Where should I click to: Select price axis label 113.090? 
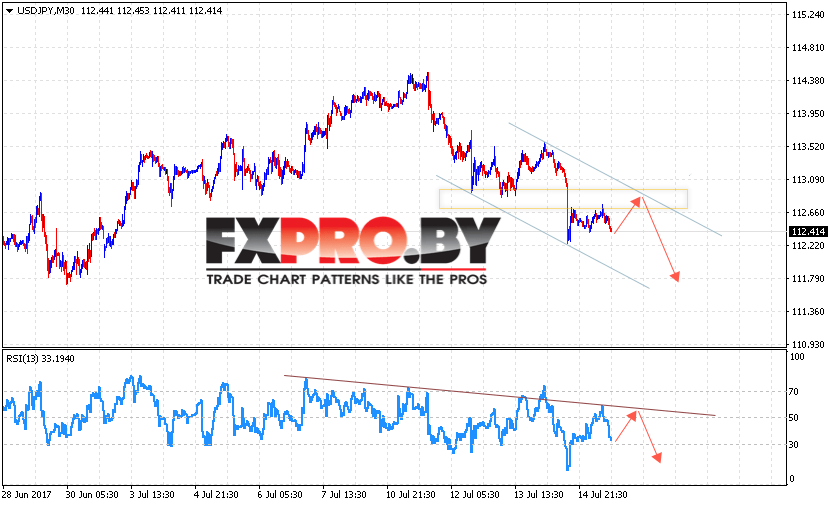[x=808, y=179]
